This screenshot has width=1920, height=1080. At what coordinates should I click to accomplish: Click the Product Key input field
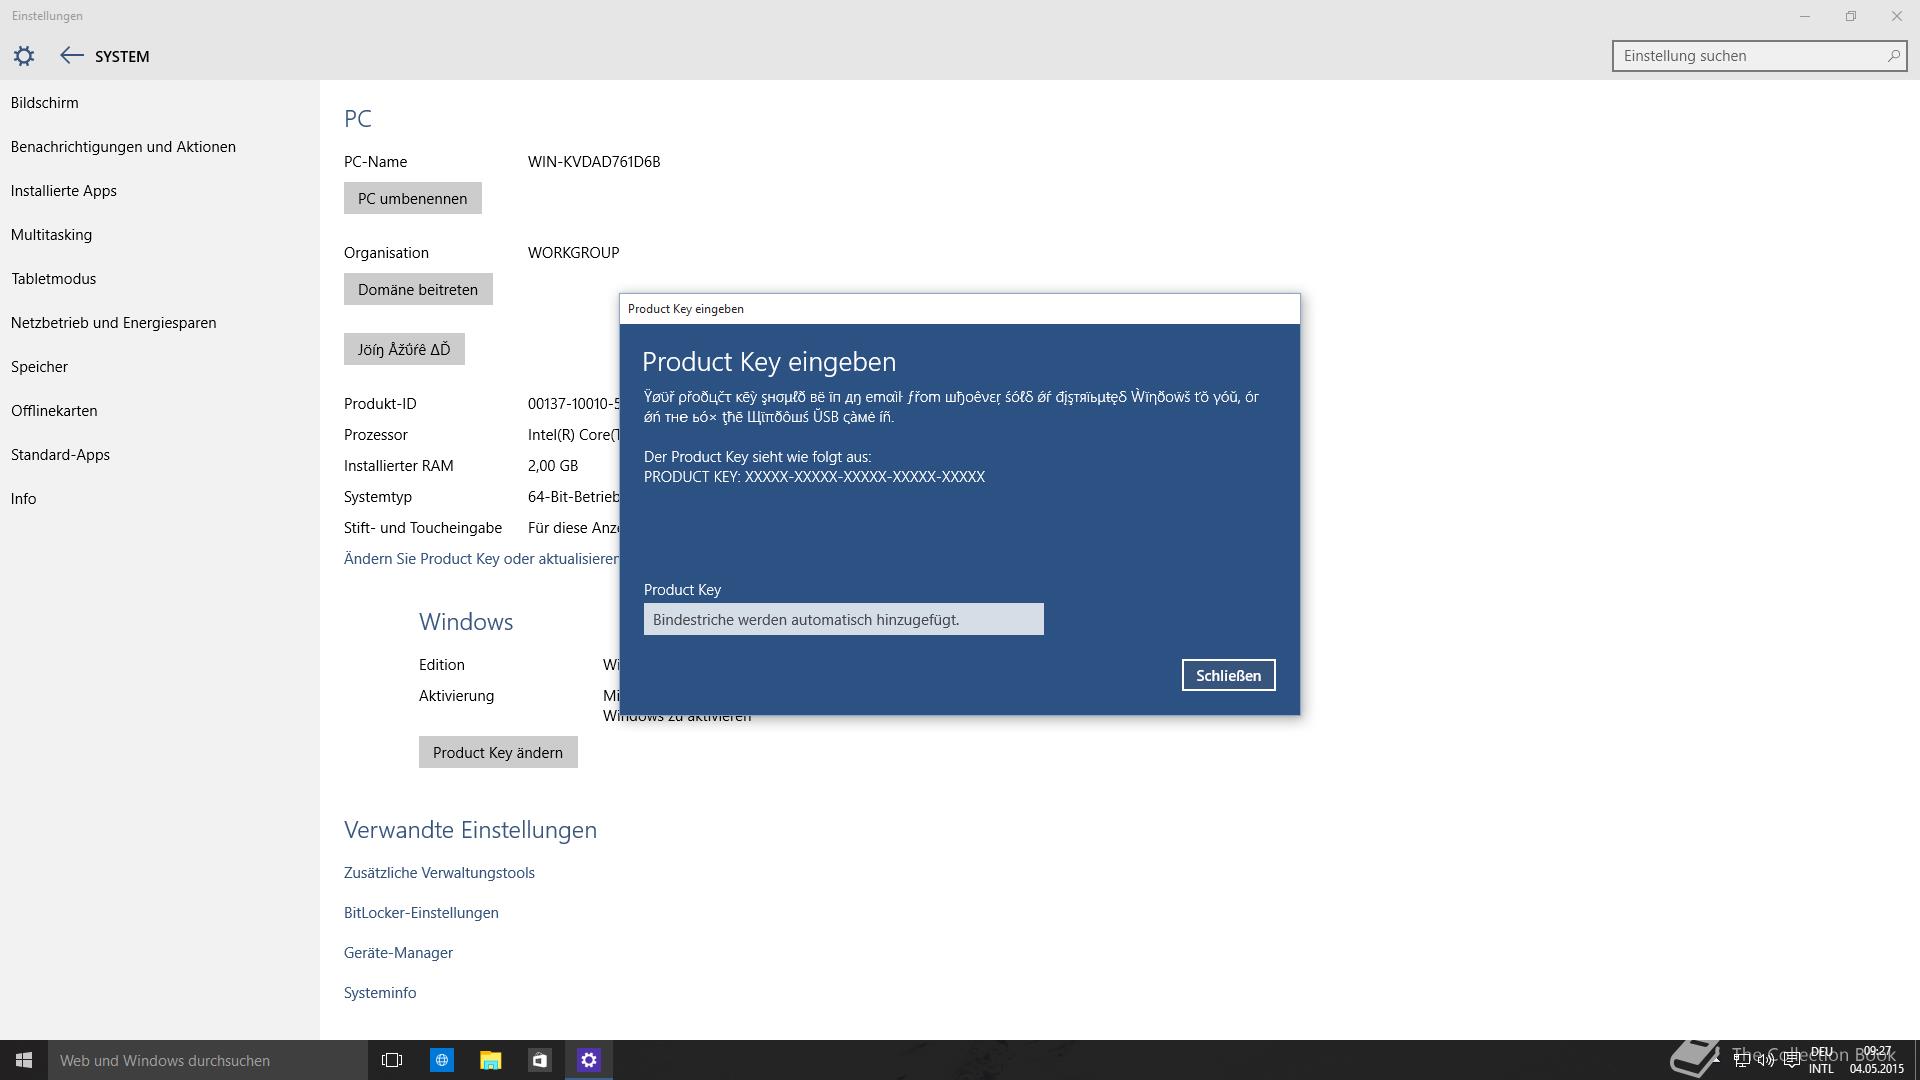point(843,619)
